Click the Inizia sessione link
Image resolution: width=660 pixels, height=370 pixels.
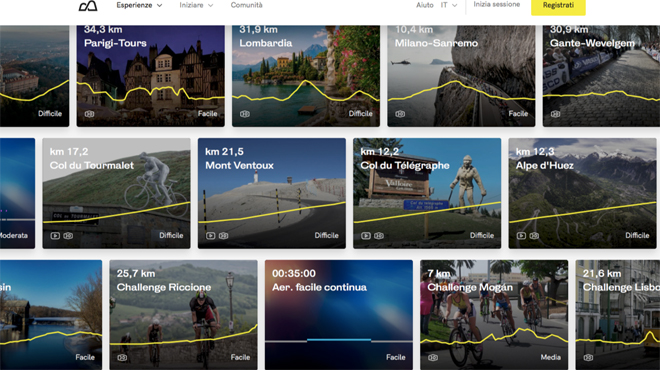pyautogui.click(x=497, y=4)
